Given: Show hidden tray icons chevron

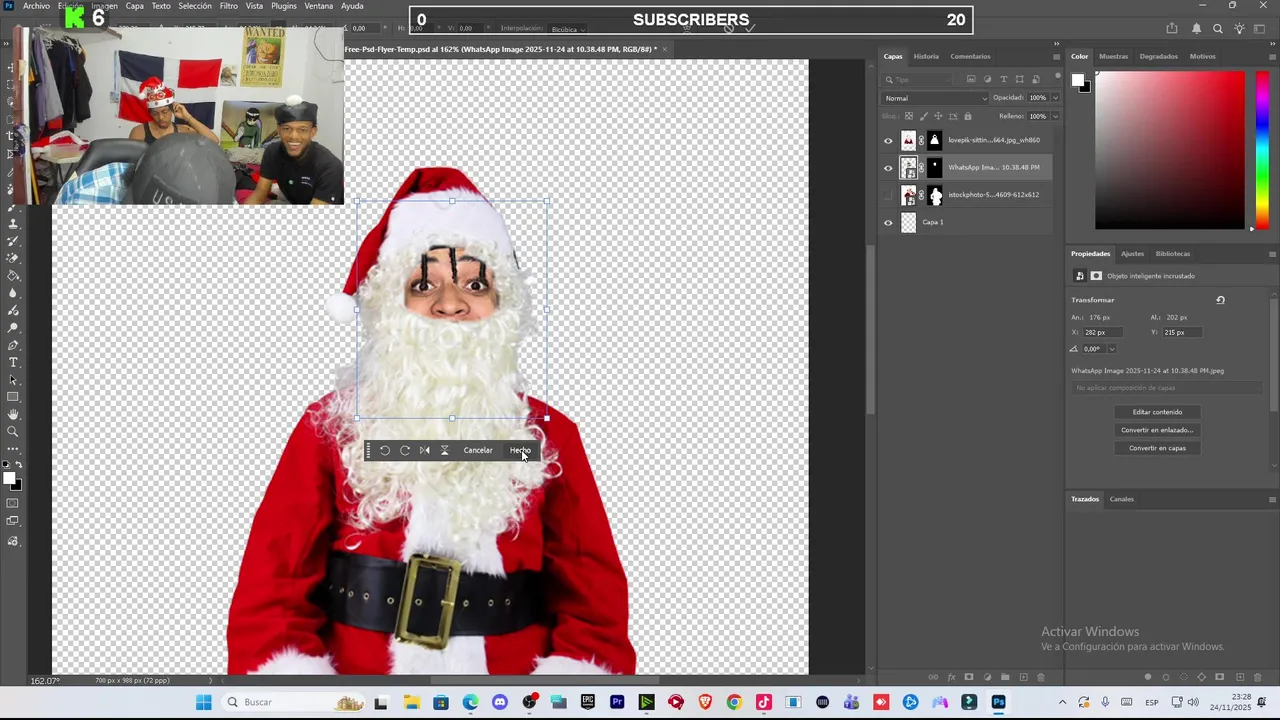Looking at the screenshot, I should [1062, 702].
